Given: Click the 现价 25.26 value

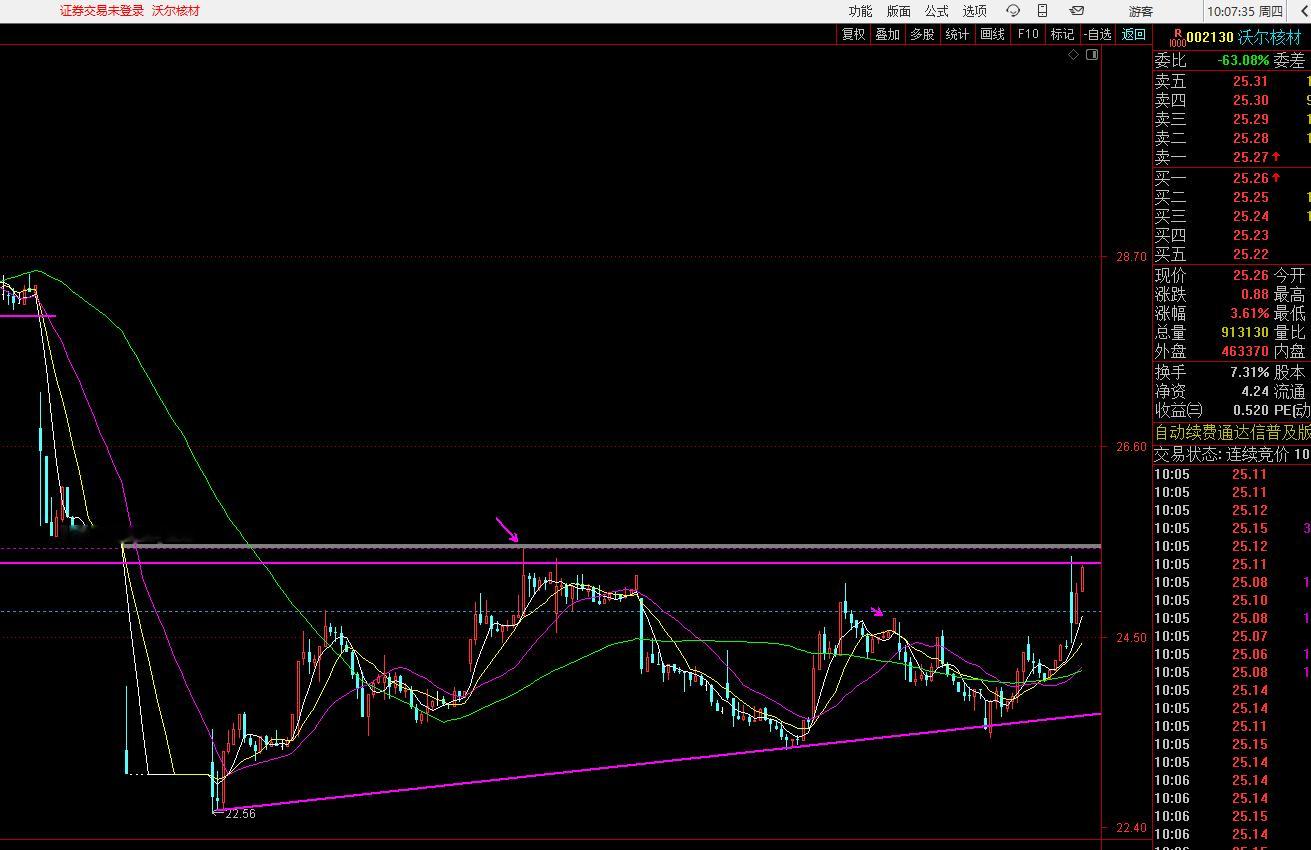Looking at the screenshot, I should [1250, 275].
